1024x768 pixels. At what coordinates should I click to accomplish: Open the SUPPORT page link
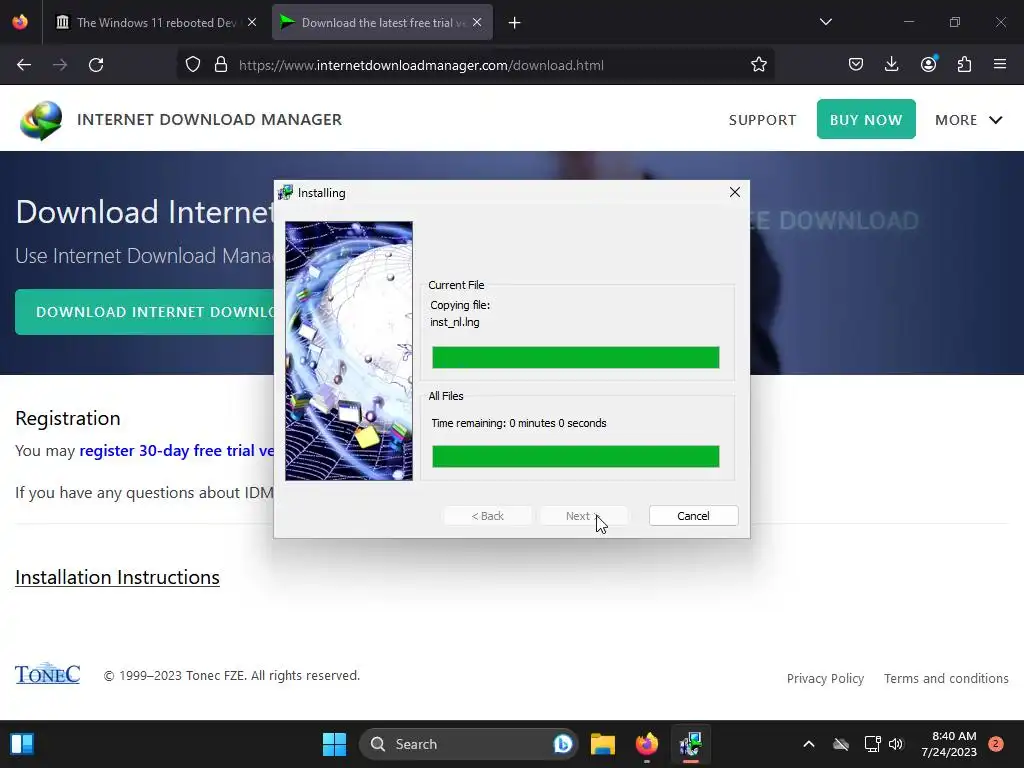(x=762, y=120)
